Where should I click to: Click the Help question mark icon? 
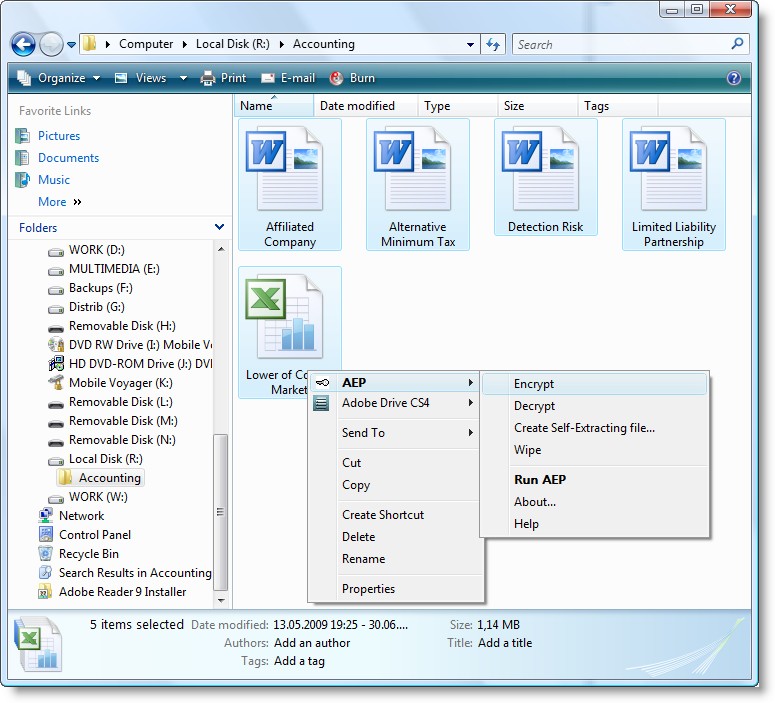pyautogui.click(x=734, y=78)
